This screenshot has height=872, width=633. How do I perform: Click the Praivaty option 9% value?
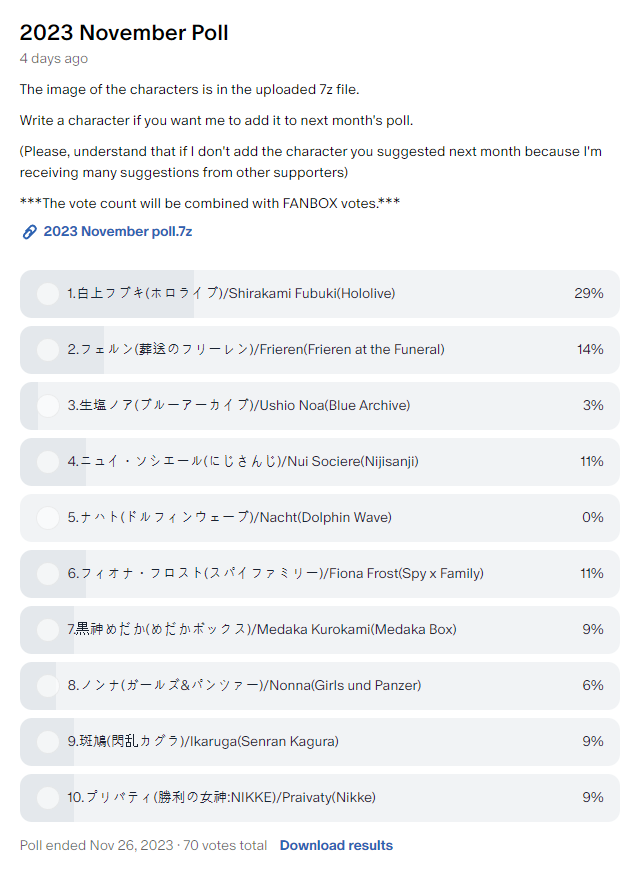tap(593, 798)
